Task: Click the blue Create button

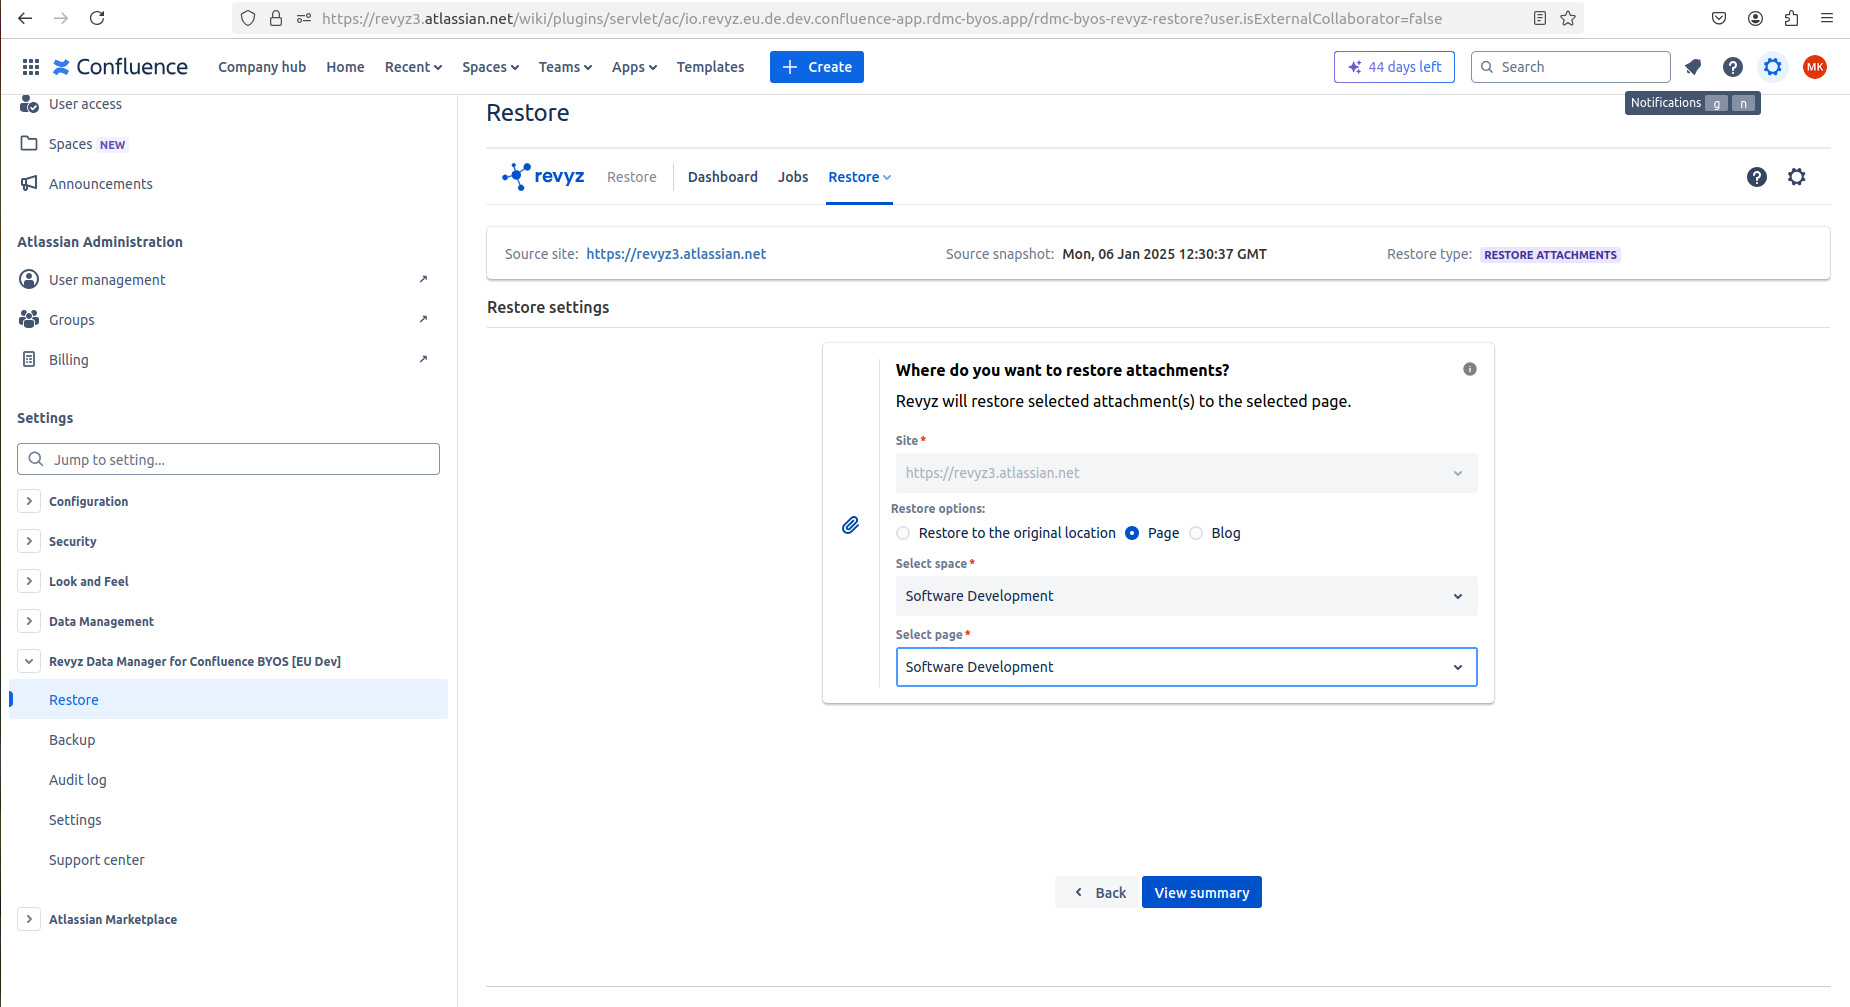Action: click(817, 67)
